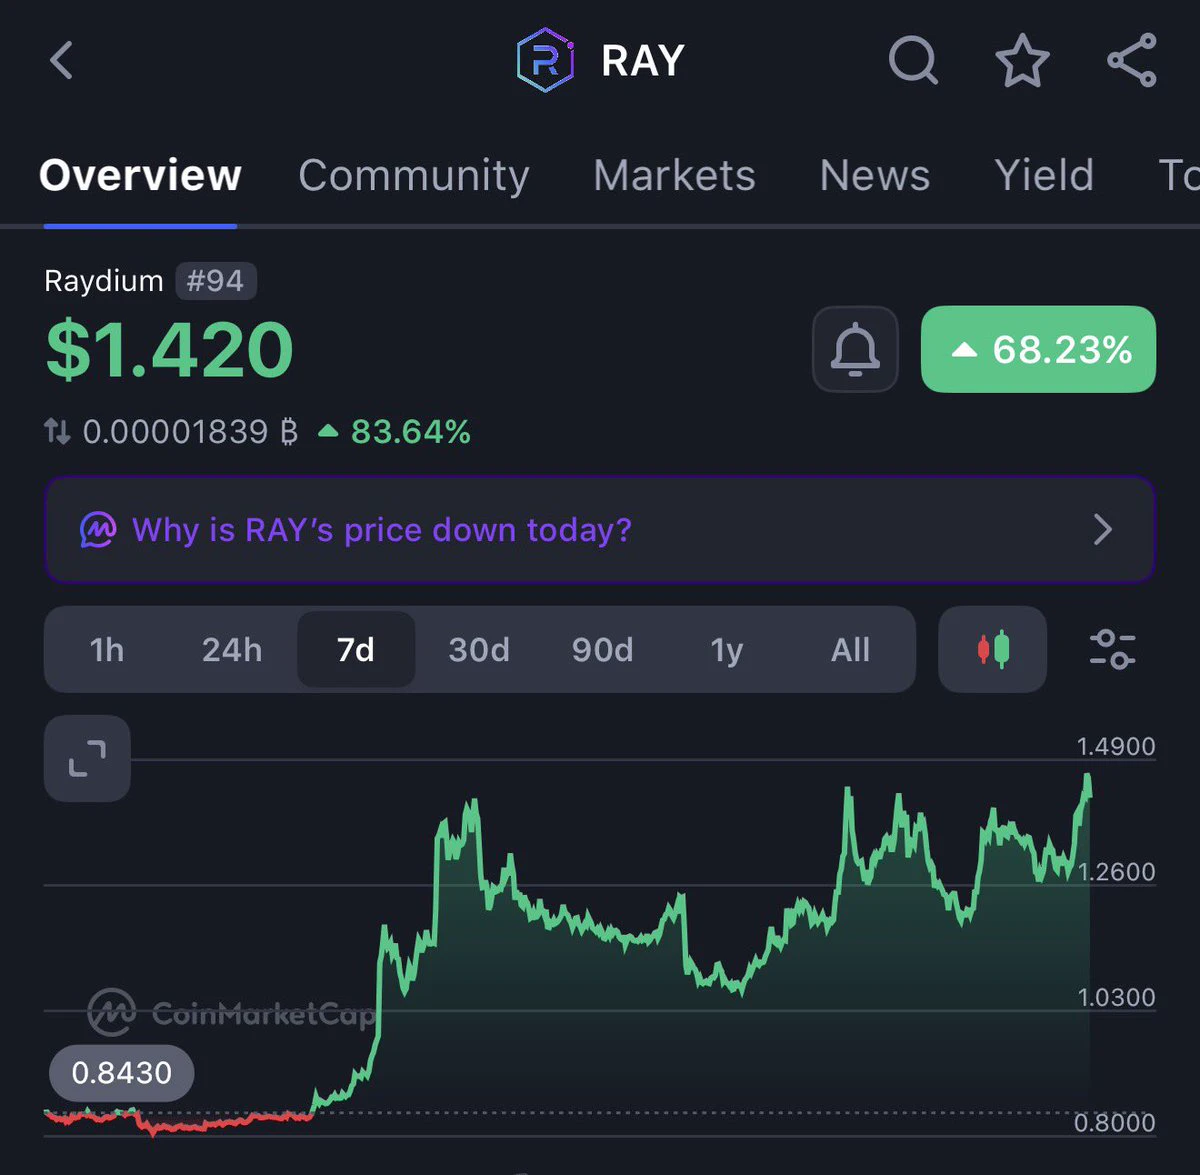Screen dimensions: 1200x1175
Task: Select the 24h chart range
Action: 232,650
